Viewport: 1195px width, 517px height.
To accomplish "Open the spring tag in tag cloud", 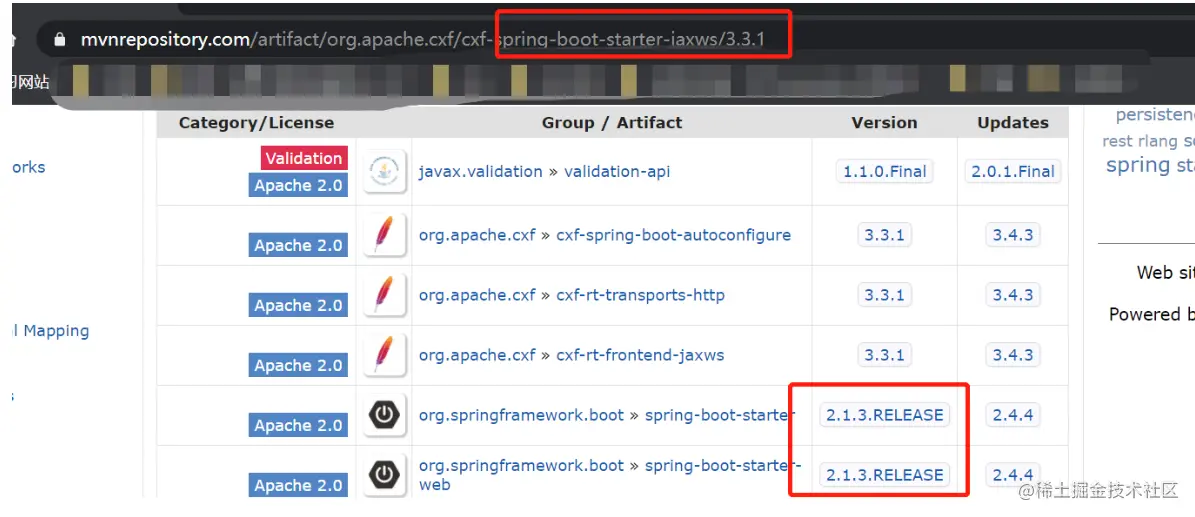I will point(1138,165).
